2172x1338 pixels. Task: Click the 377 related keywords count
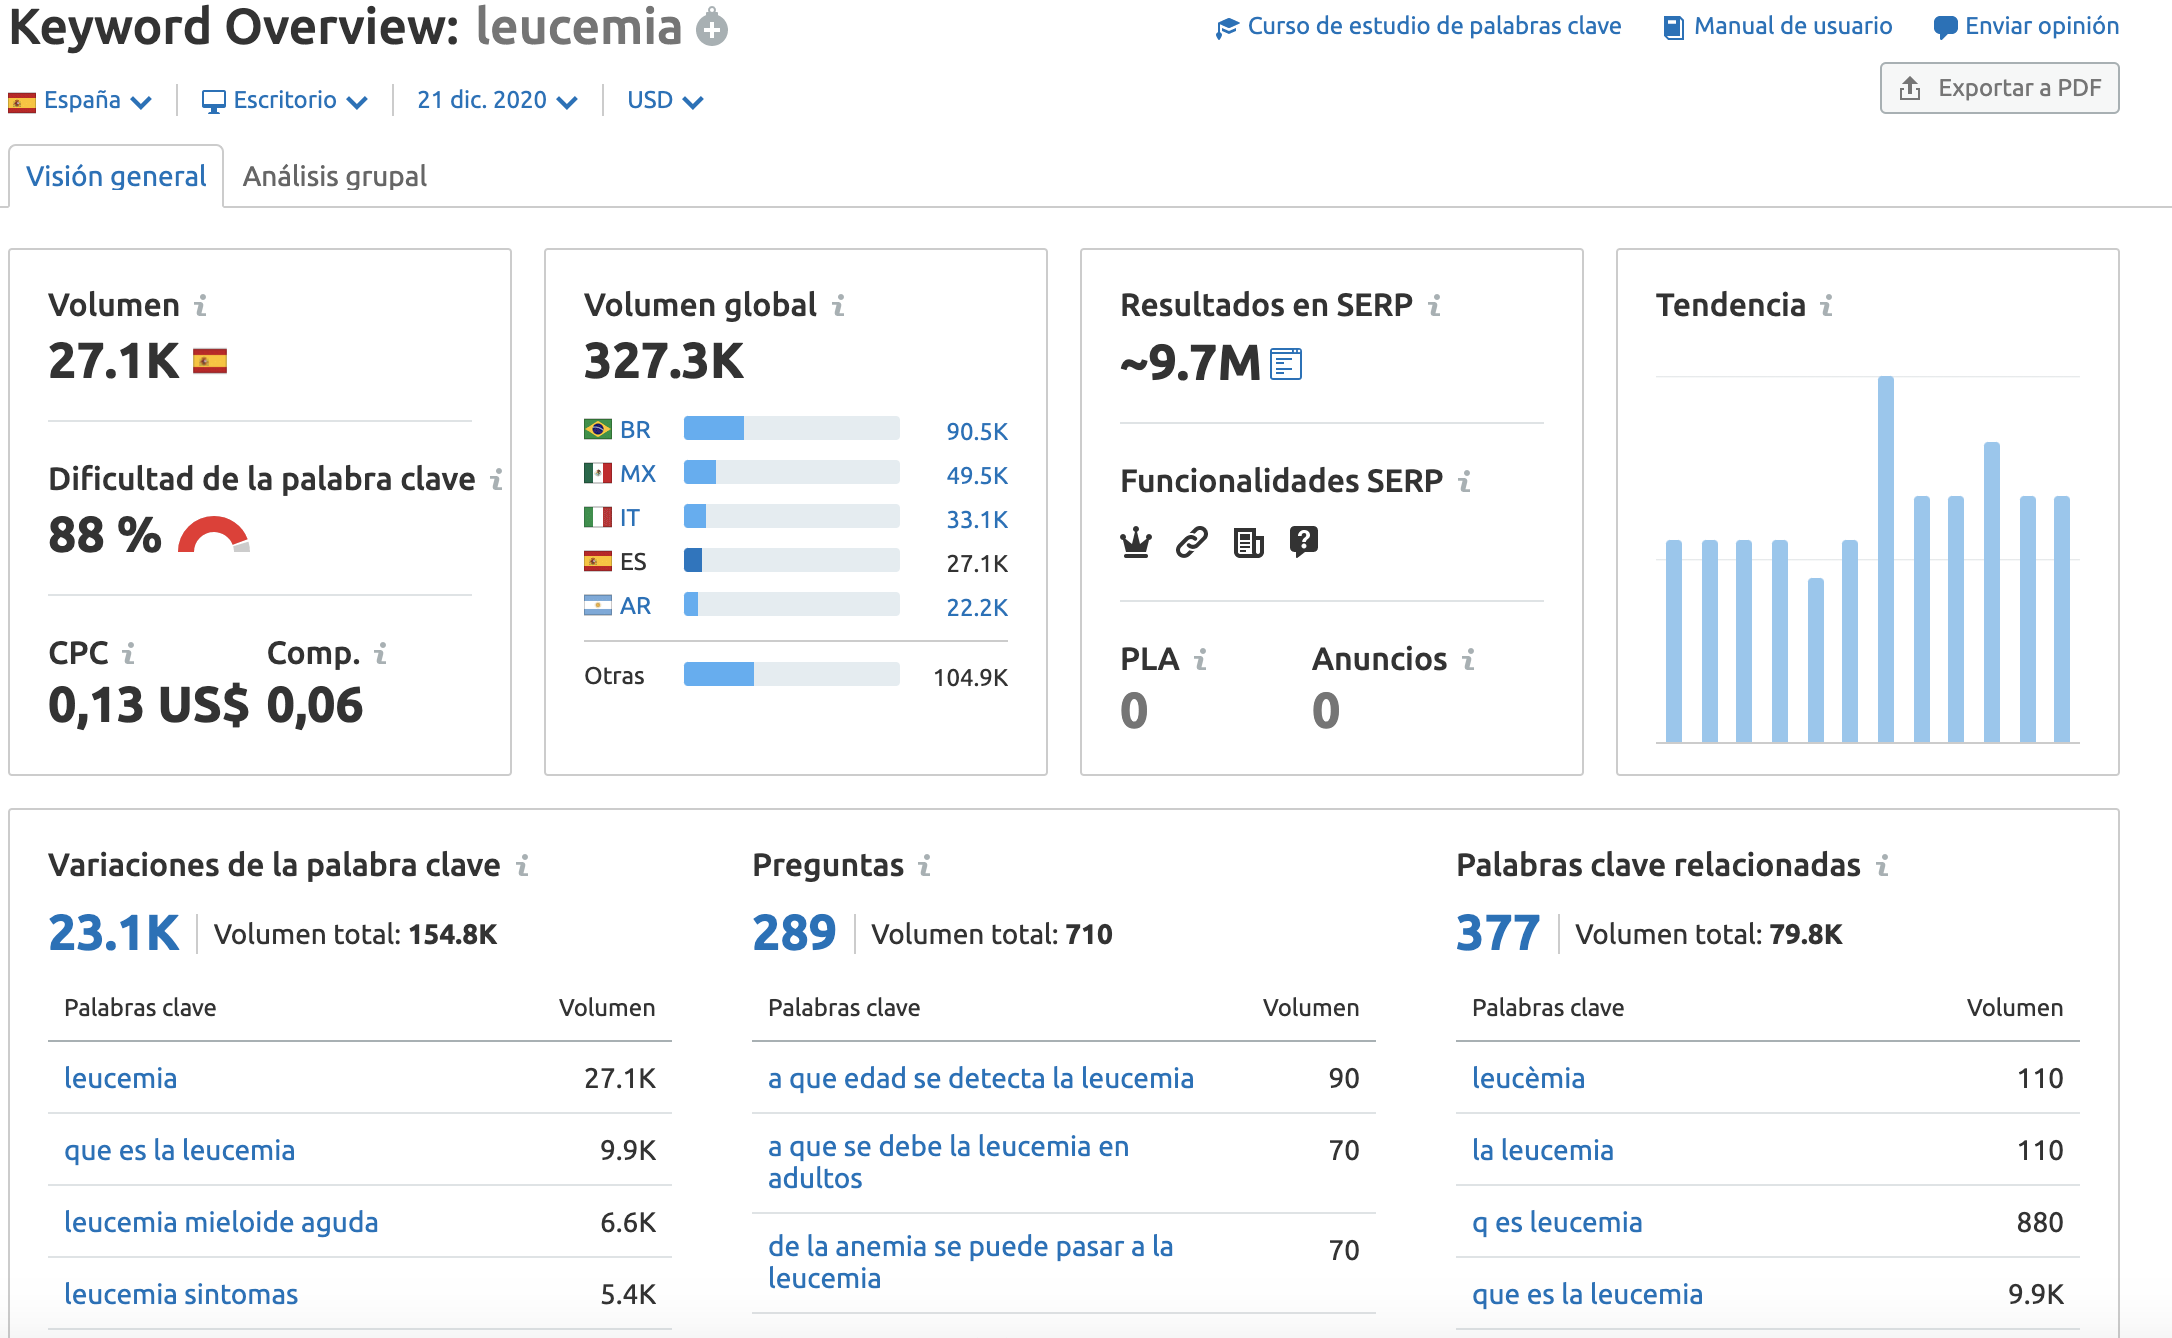coord(1498,933)
